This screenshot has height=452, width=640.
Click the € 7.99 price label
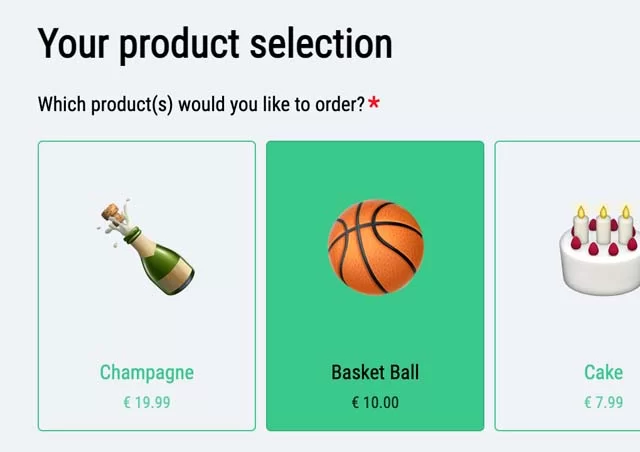click(x=604, y=403)
